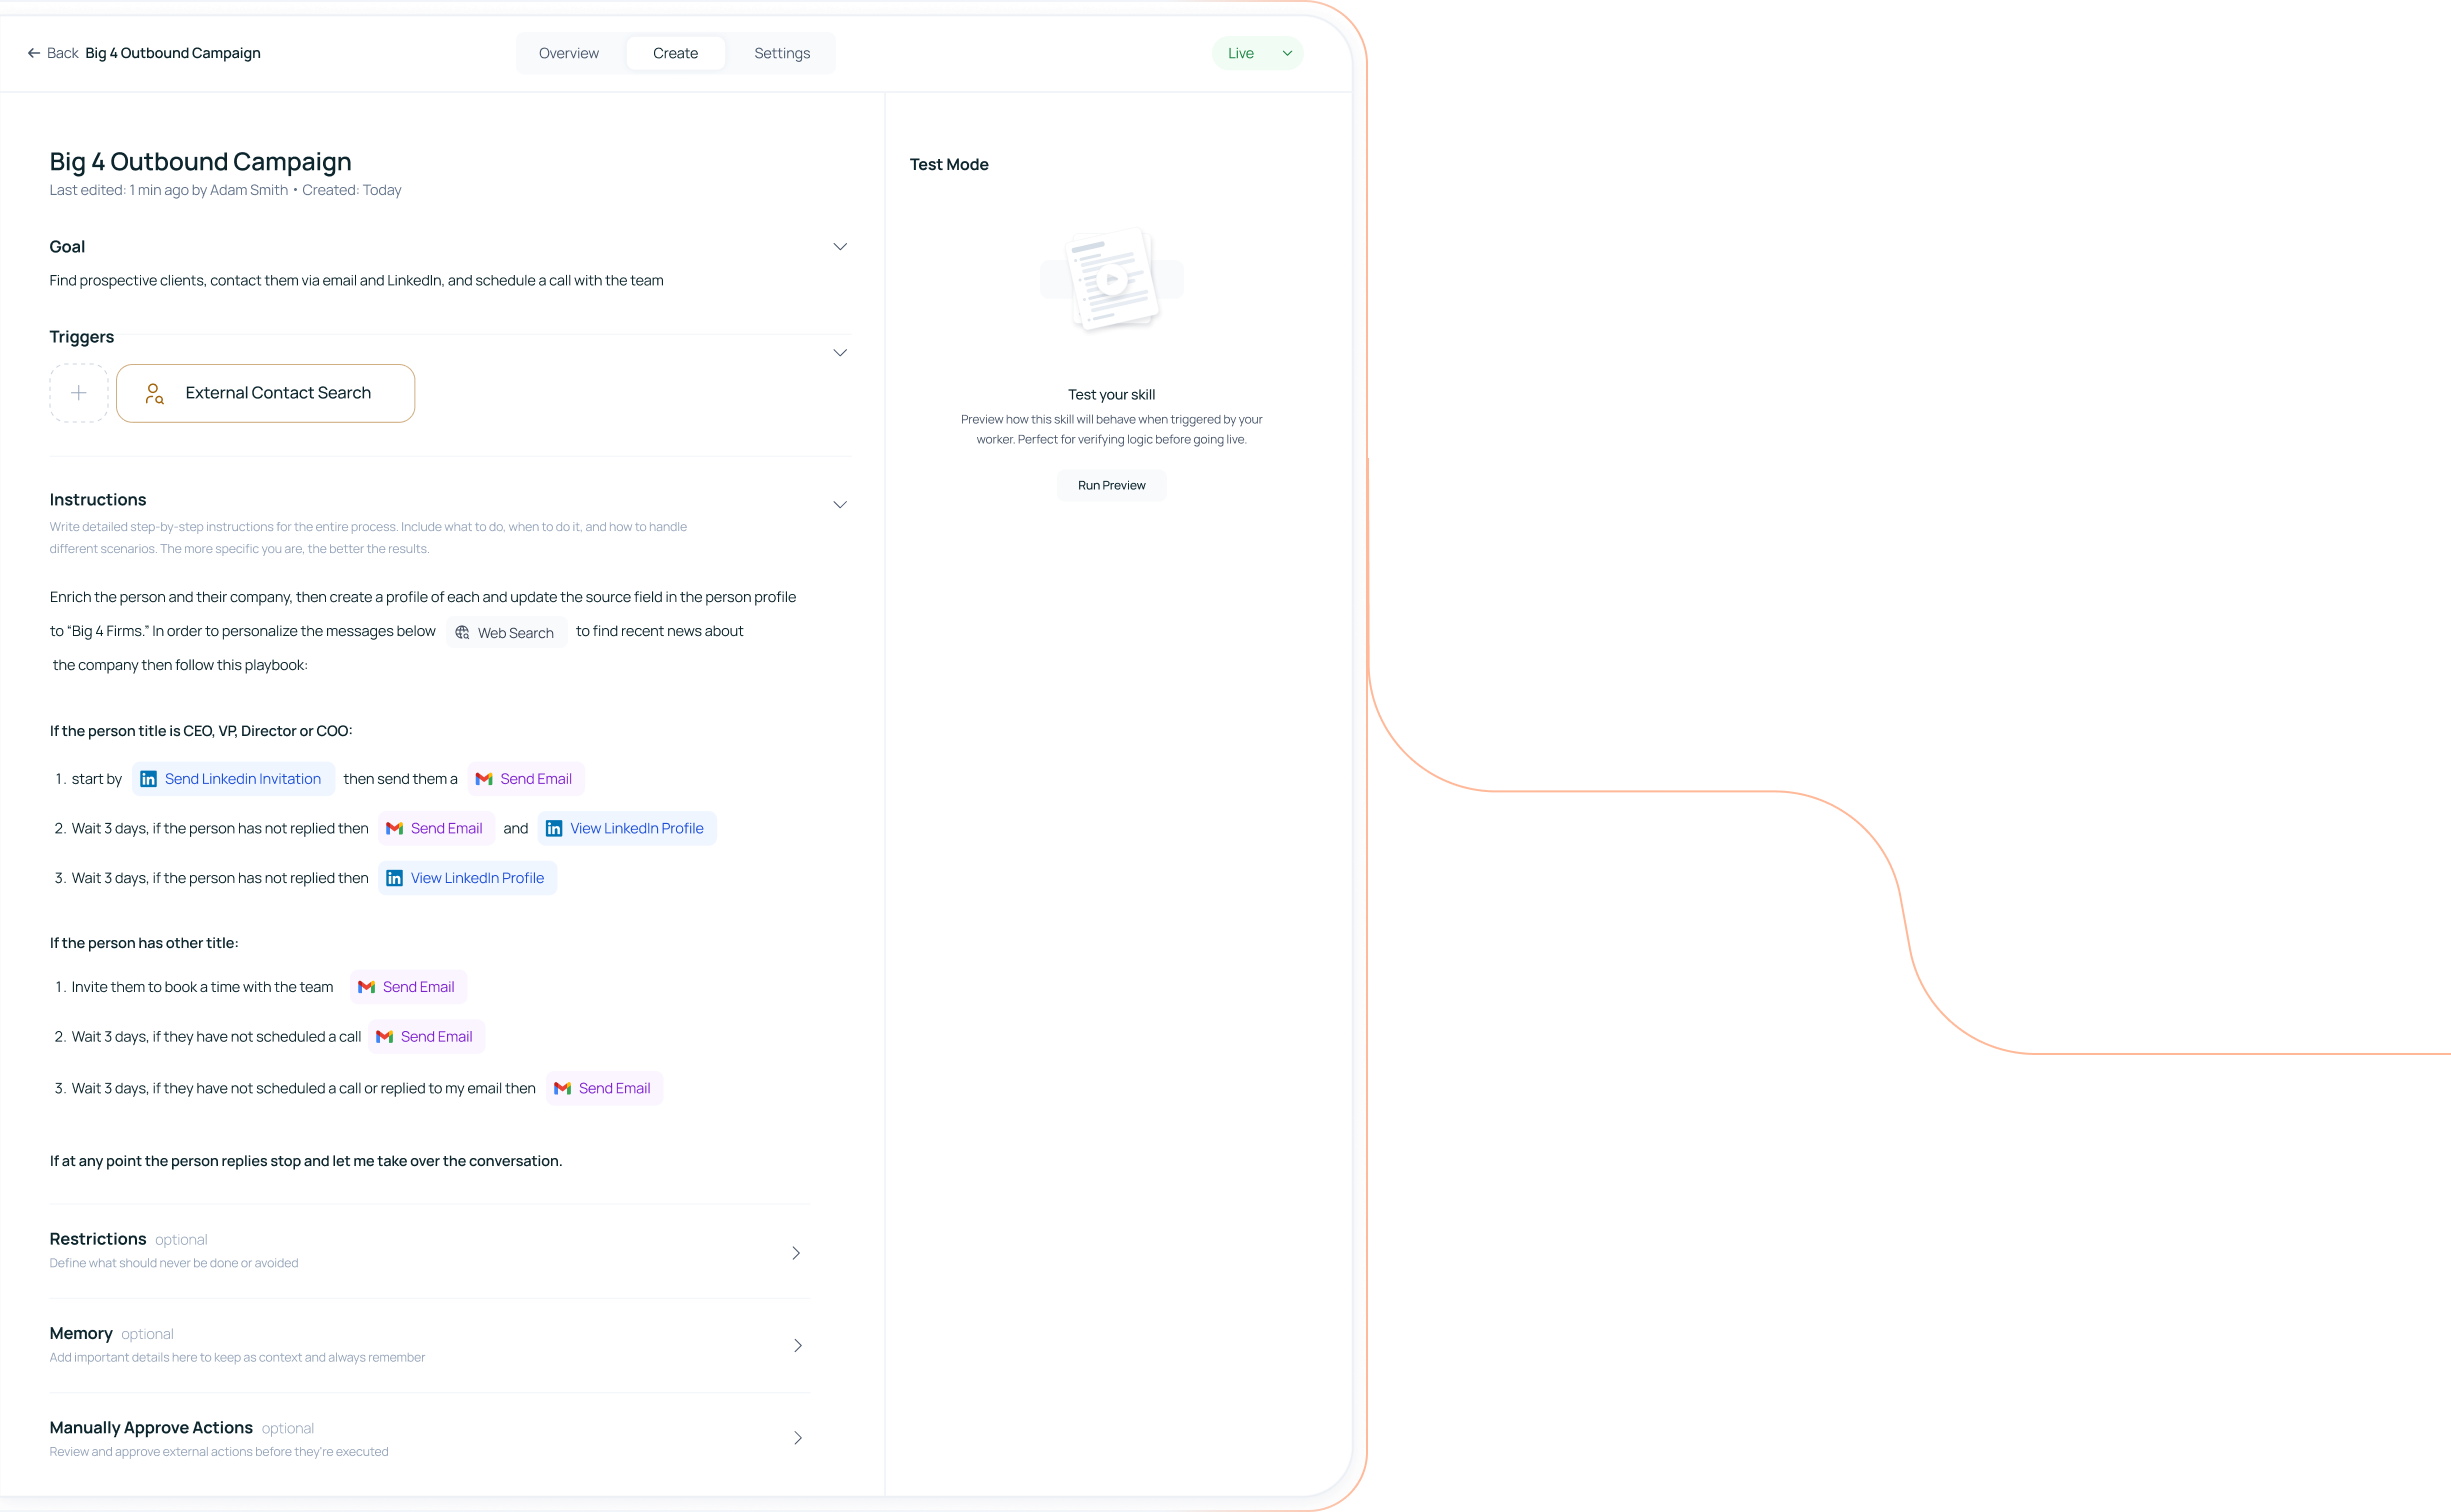Open the Live status dropdown
Image resolution: width=2451 pixels, height=1512 pixels.
pyautogui.click(x=1287, y=54)
